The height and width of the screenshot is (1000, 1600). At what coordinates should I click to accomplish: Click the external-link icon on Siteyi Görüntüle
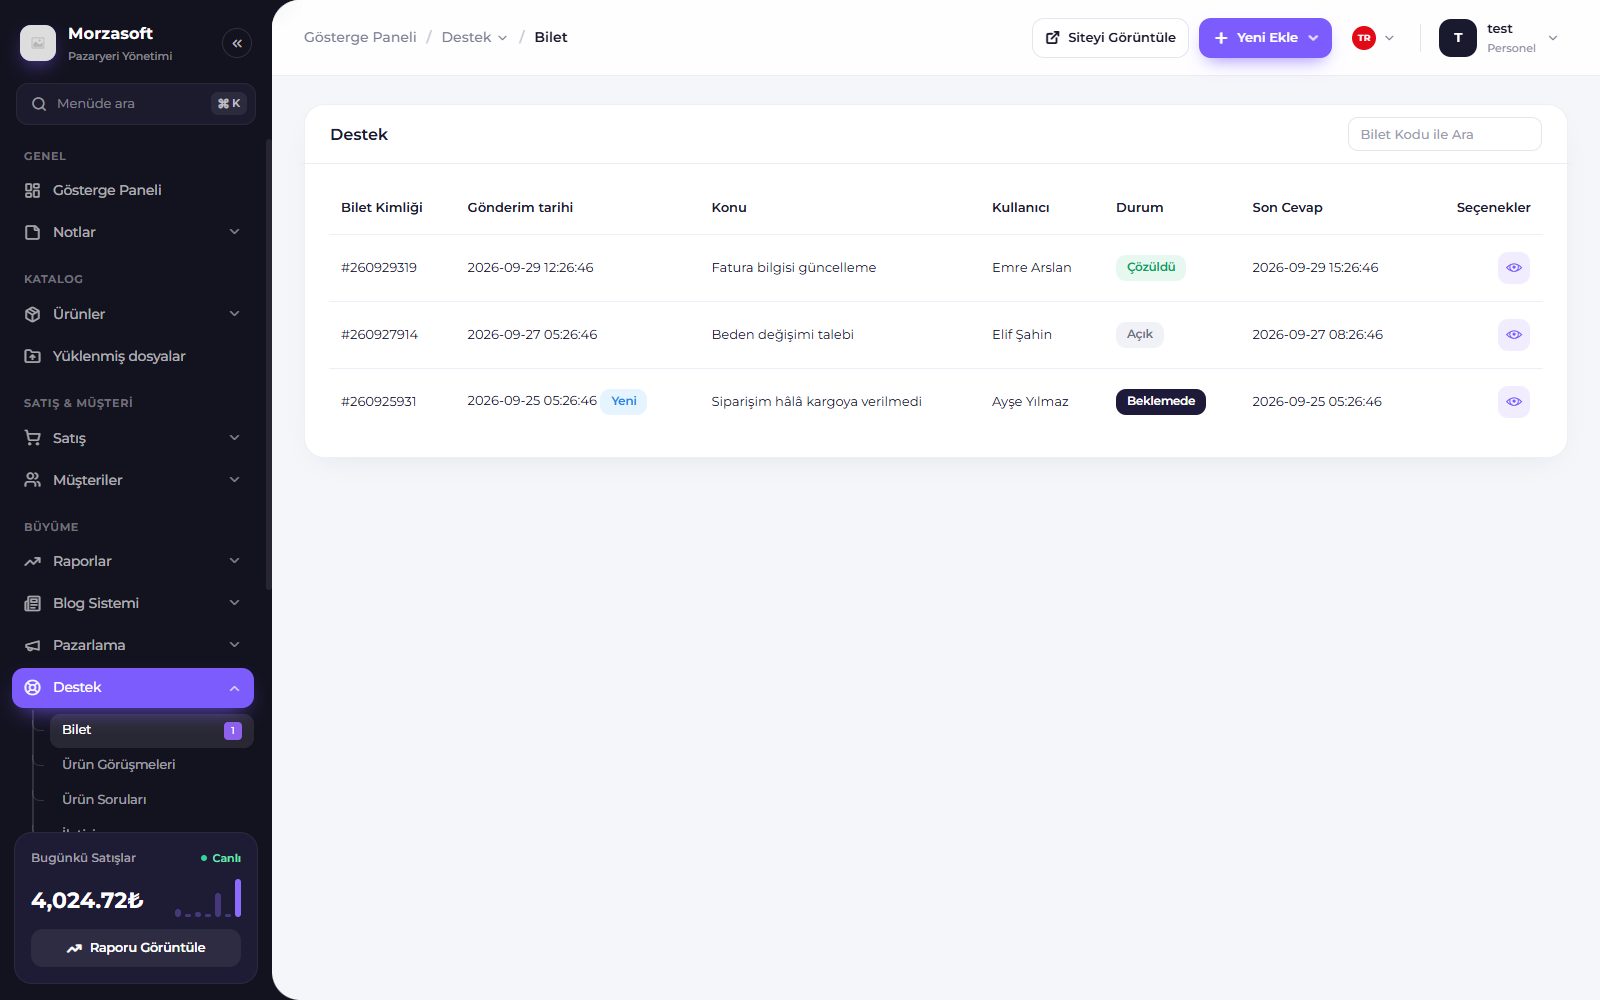click(1052, 38)
